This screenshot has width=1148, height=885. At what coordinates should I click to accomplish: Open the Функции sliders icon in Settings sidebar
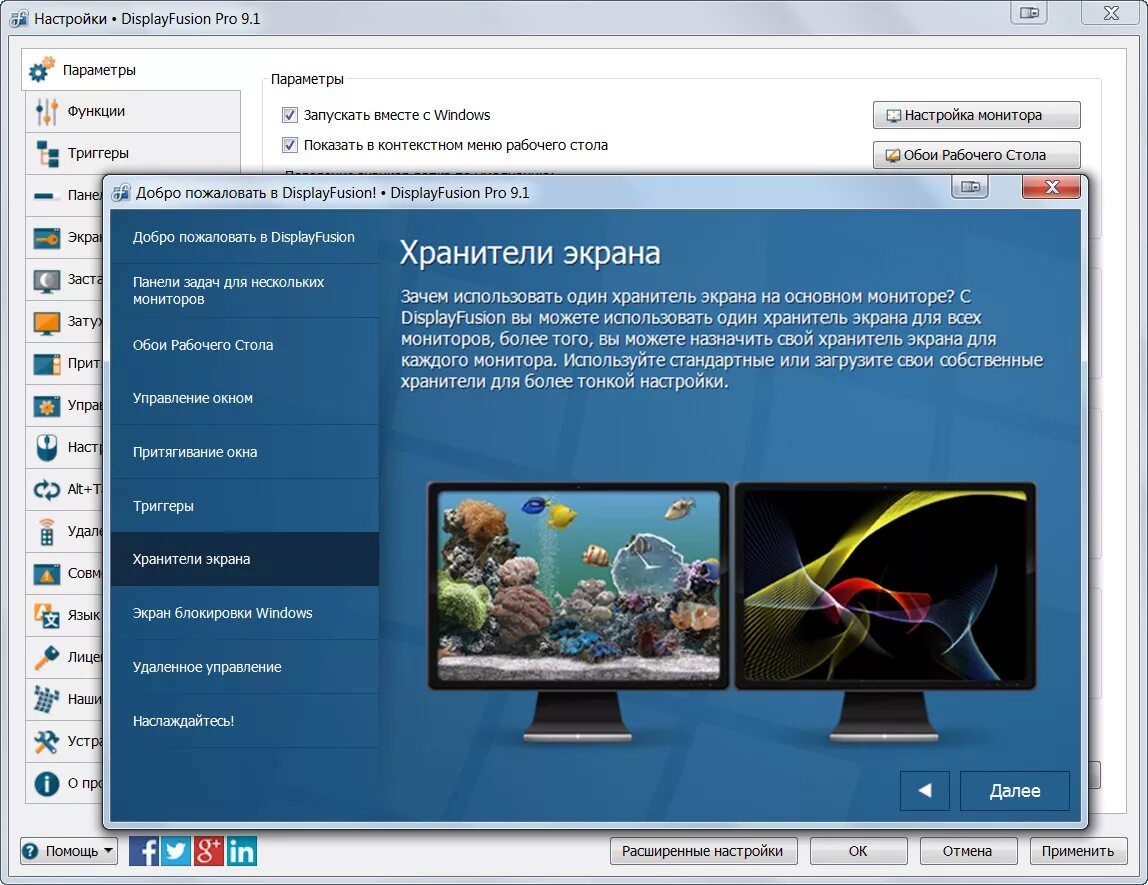(46, 111)
